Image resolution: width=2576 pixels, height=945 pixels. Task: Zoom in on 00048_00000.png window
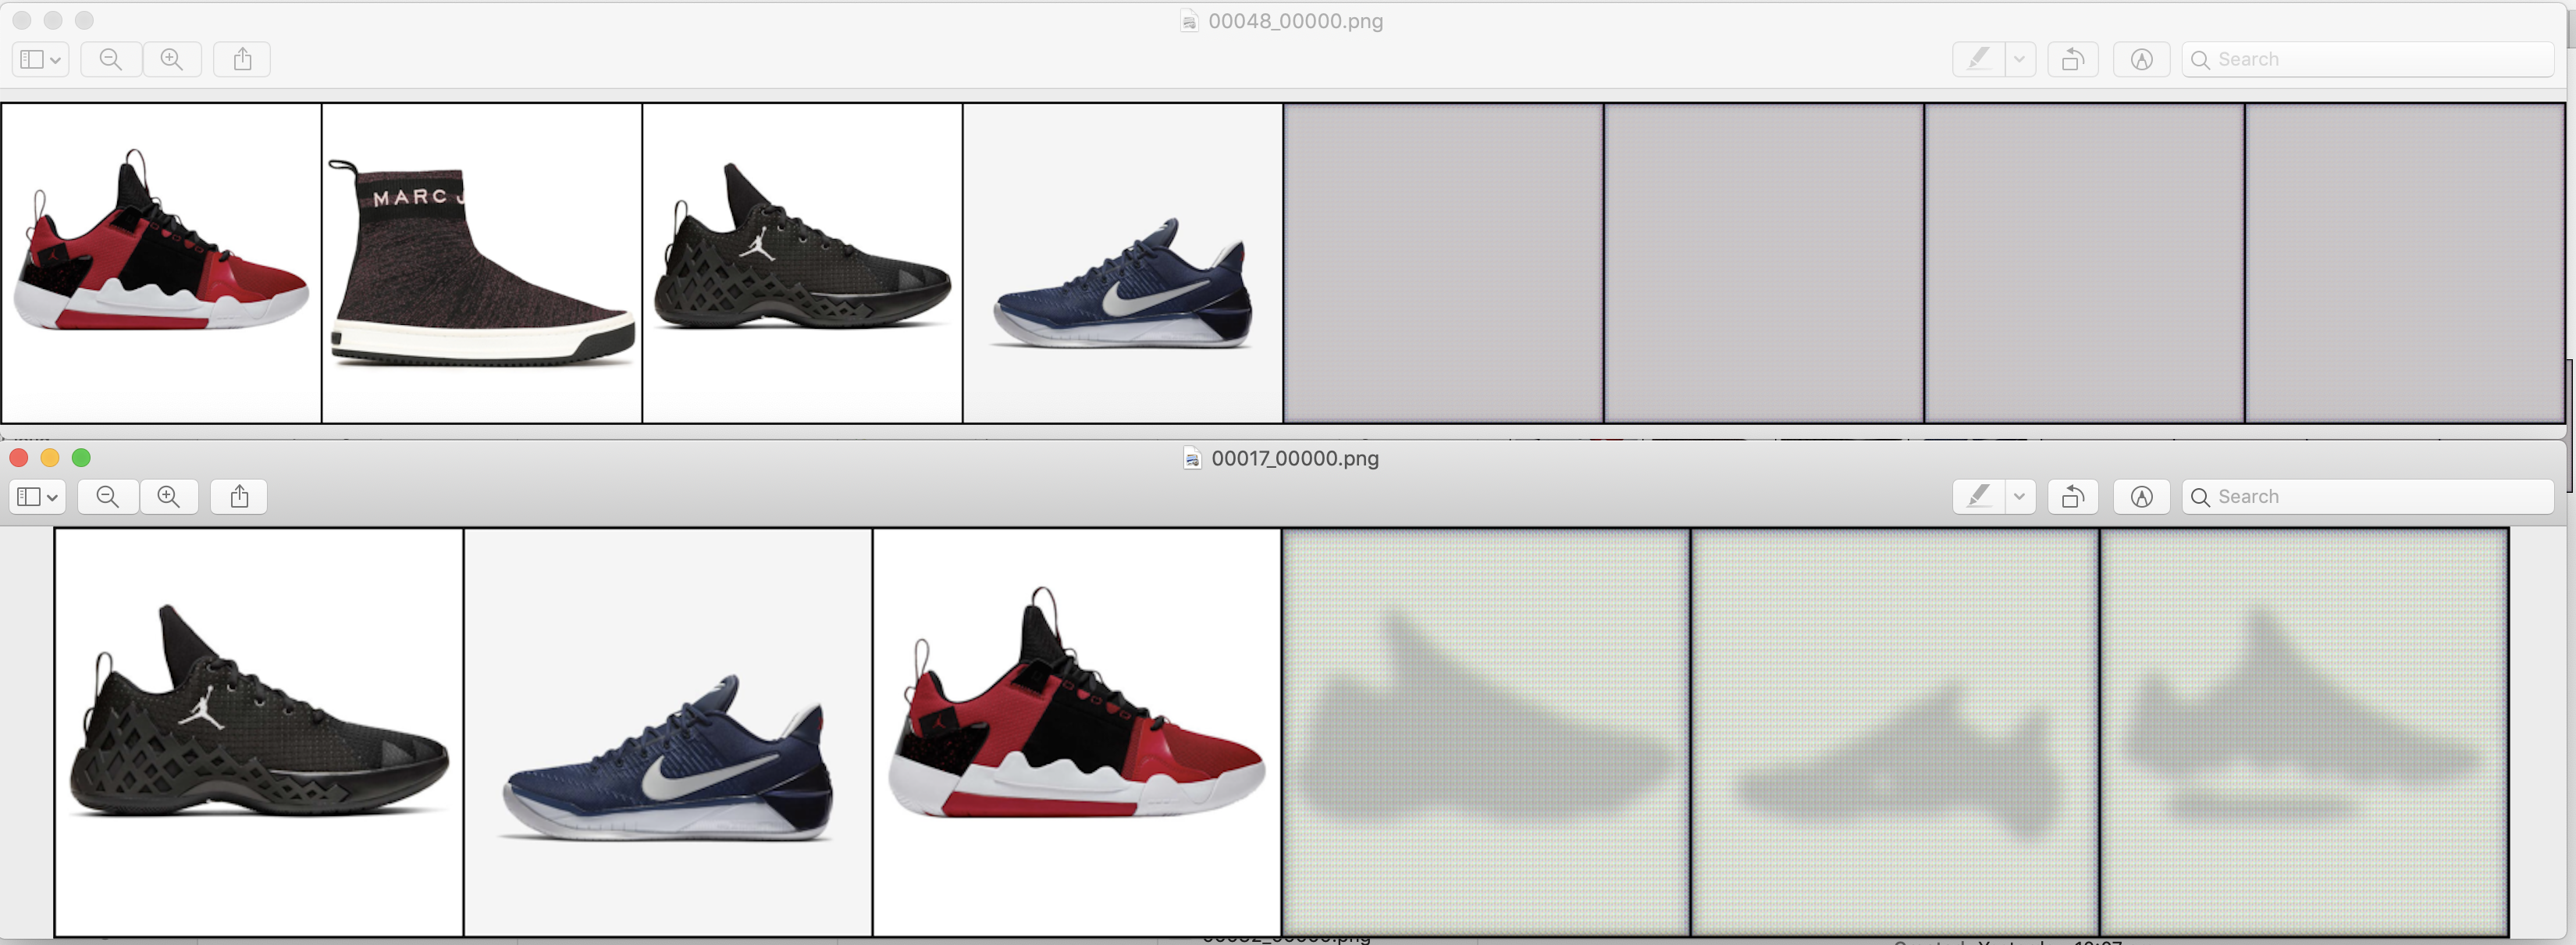[172, 59]
